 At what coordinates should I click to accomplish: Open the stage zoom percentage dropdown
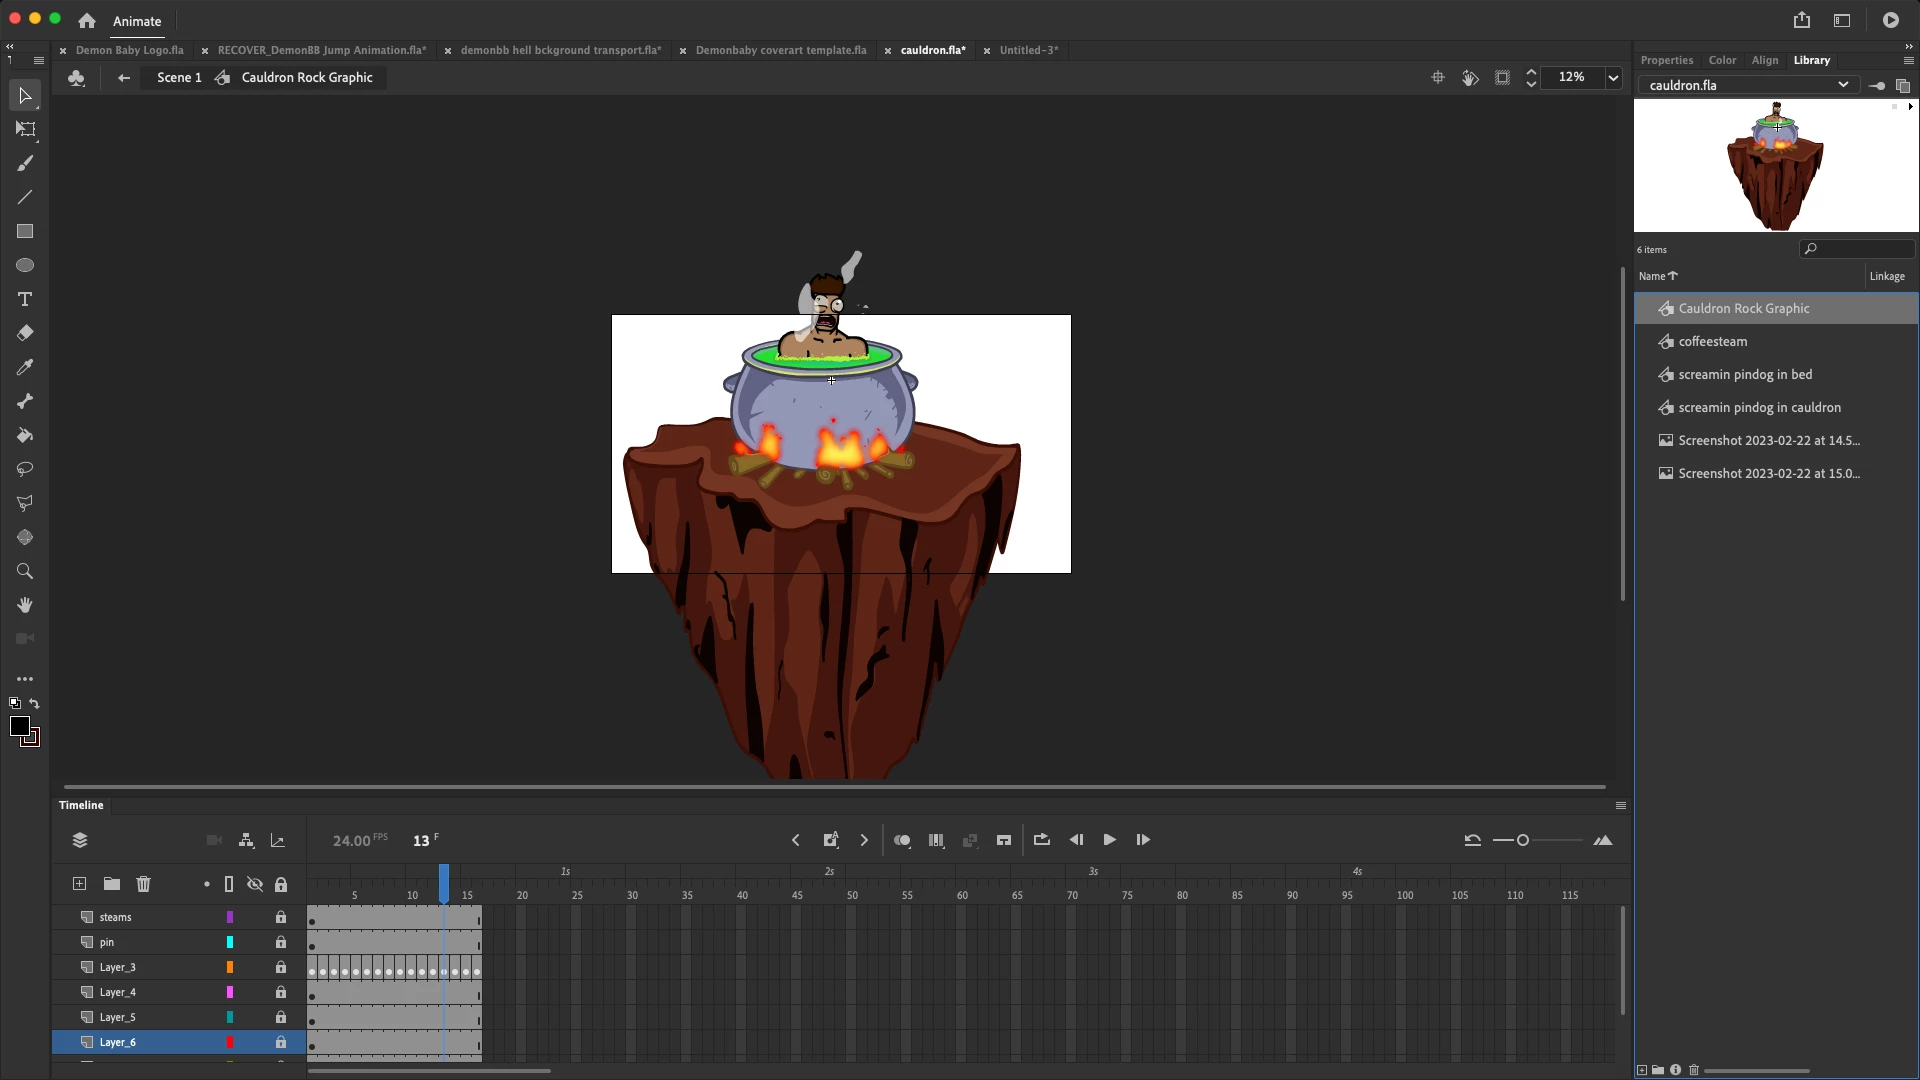click(x=1613, y=77)
